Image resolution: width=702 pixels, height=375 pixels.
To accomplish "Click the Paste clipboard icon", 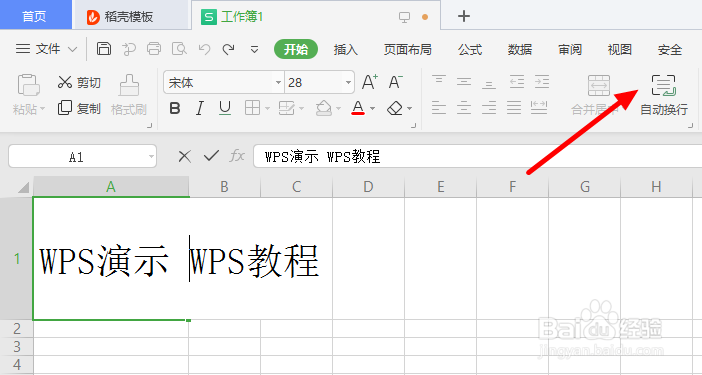I will click(x=29, y=85).
